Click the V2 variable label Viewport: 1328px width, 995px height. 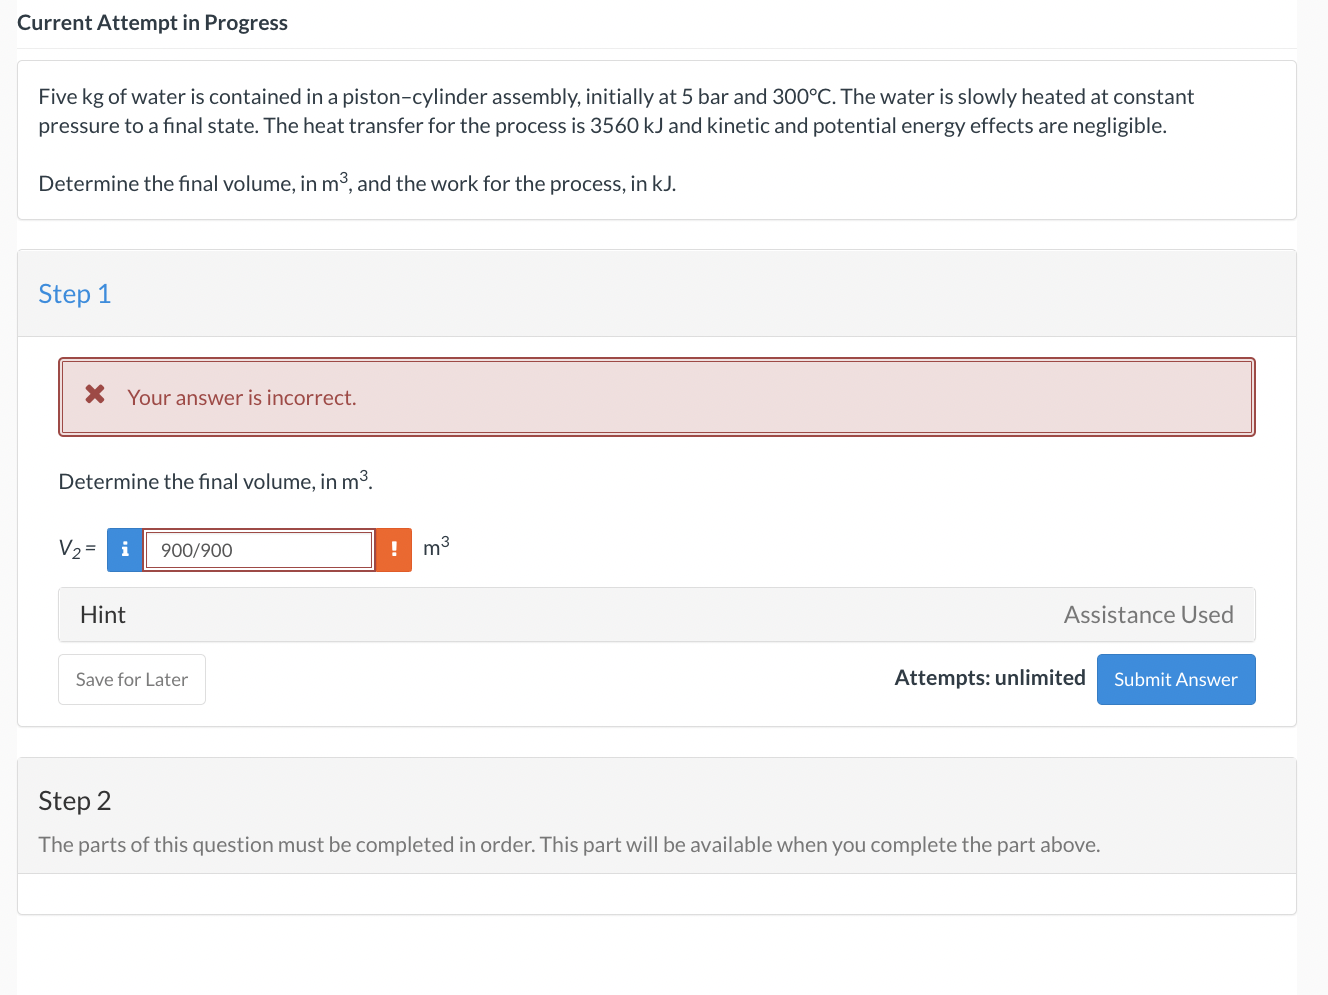pyautogui.click(x=71, y=548)
